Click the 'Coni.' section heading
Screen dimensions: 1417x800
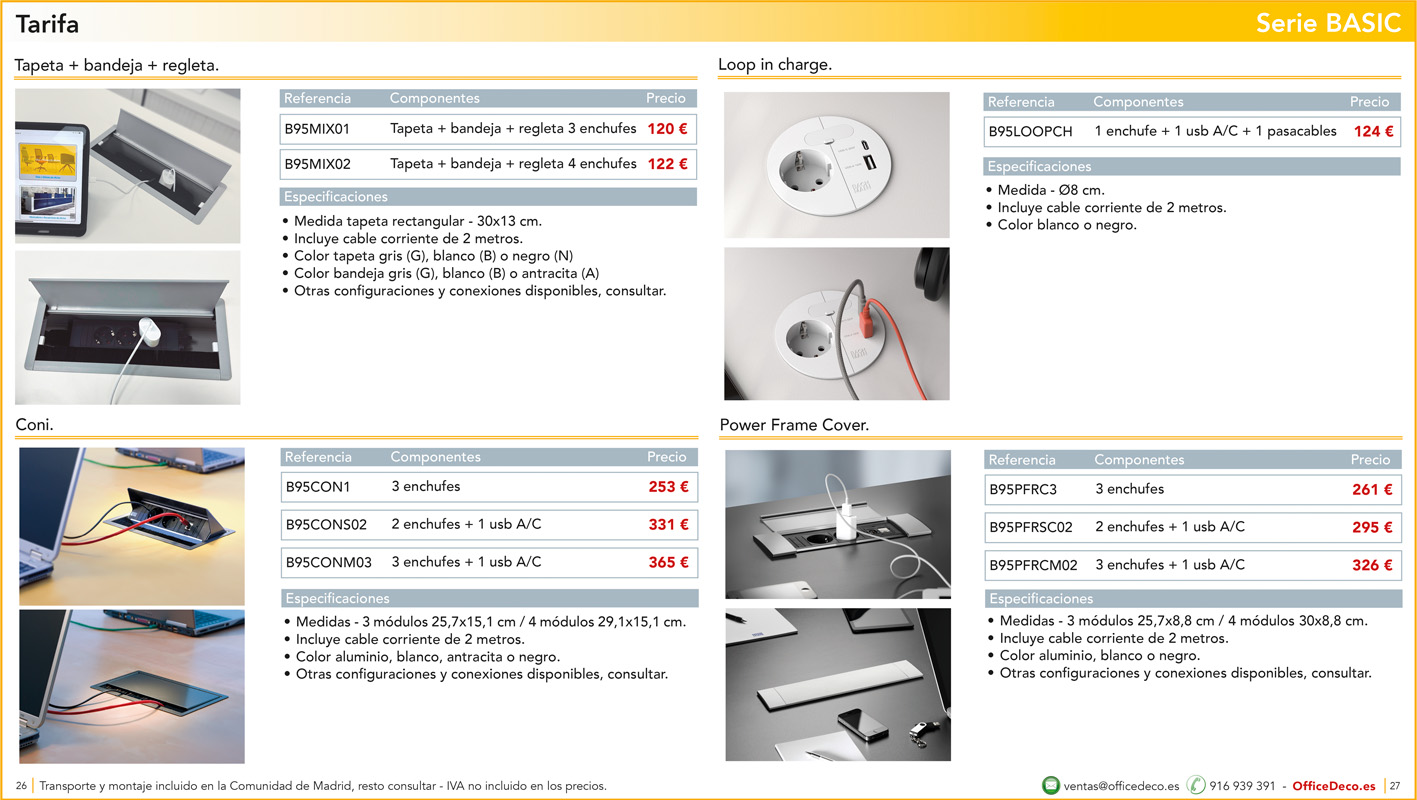tap(35, 425)
